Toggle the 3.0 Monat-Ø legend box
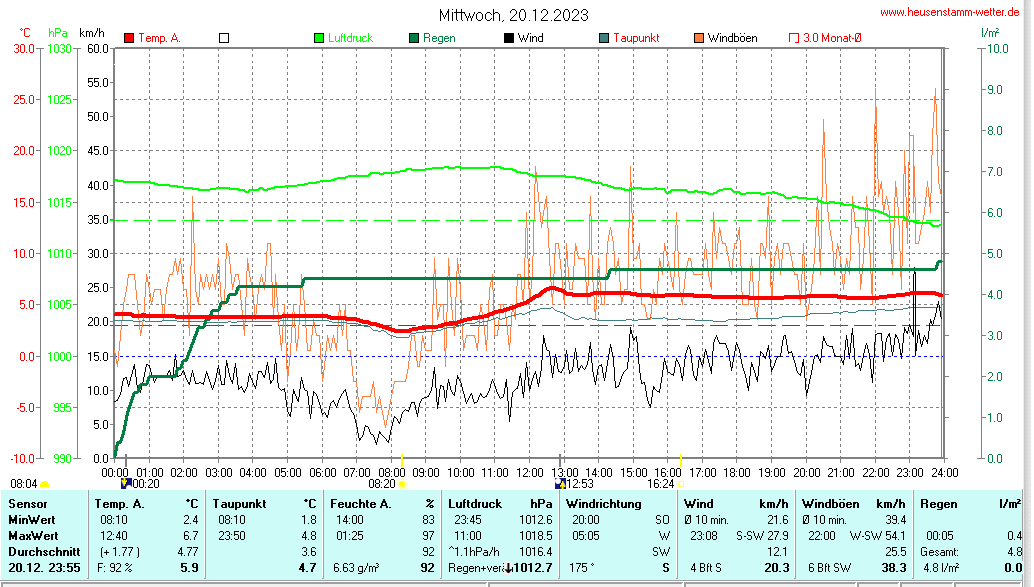 [x=794, y=38]
